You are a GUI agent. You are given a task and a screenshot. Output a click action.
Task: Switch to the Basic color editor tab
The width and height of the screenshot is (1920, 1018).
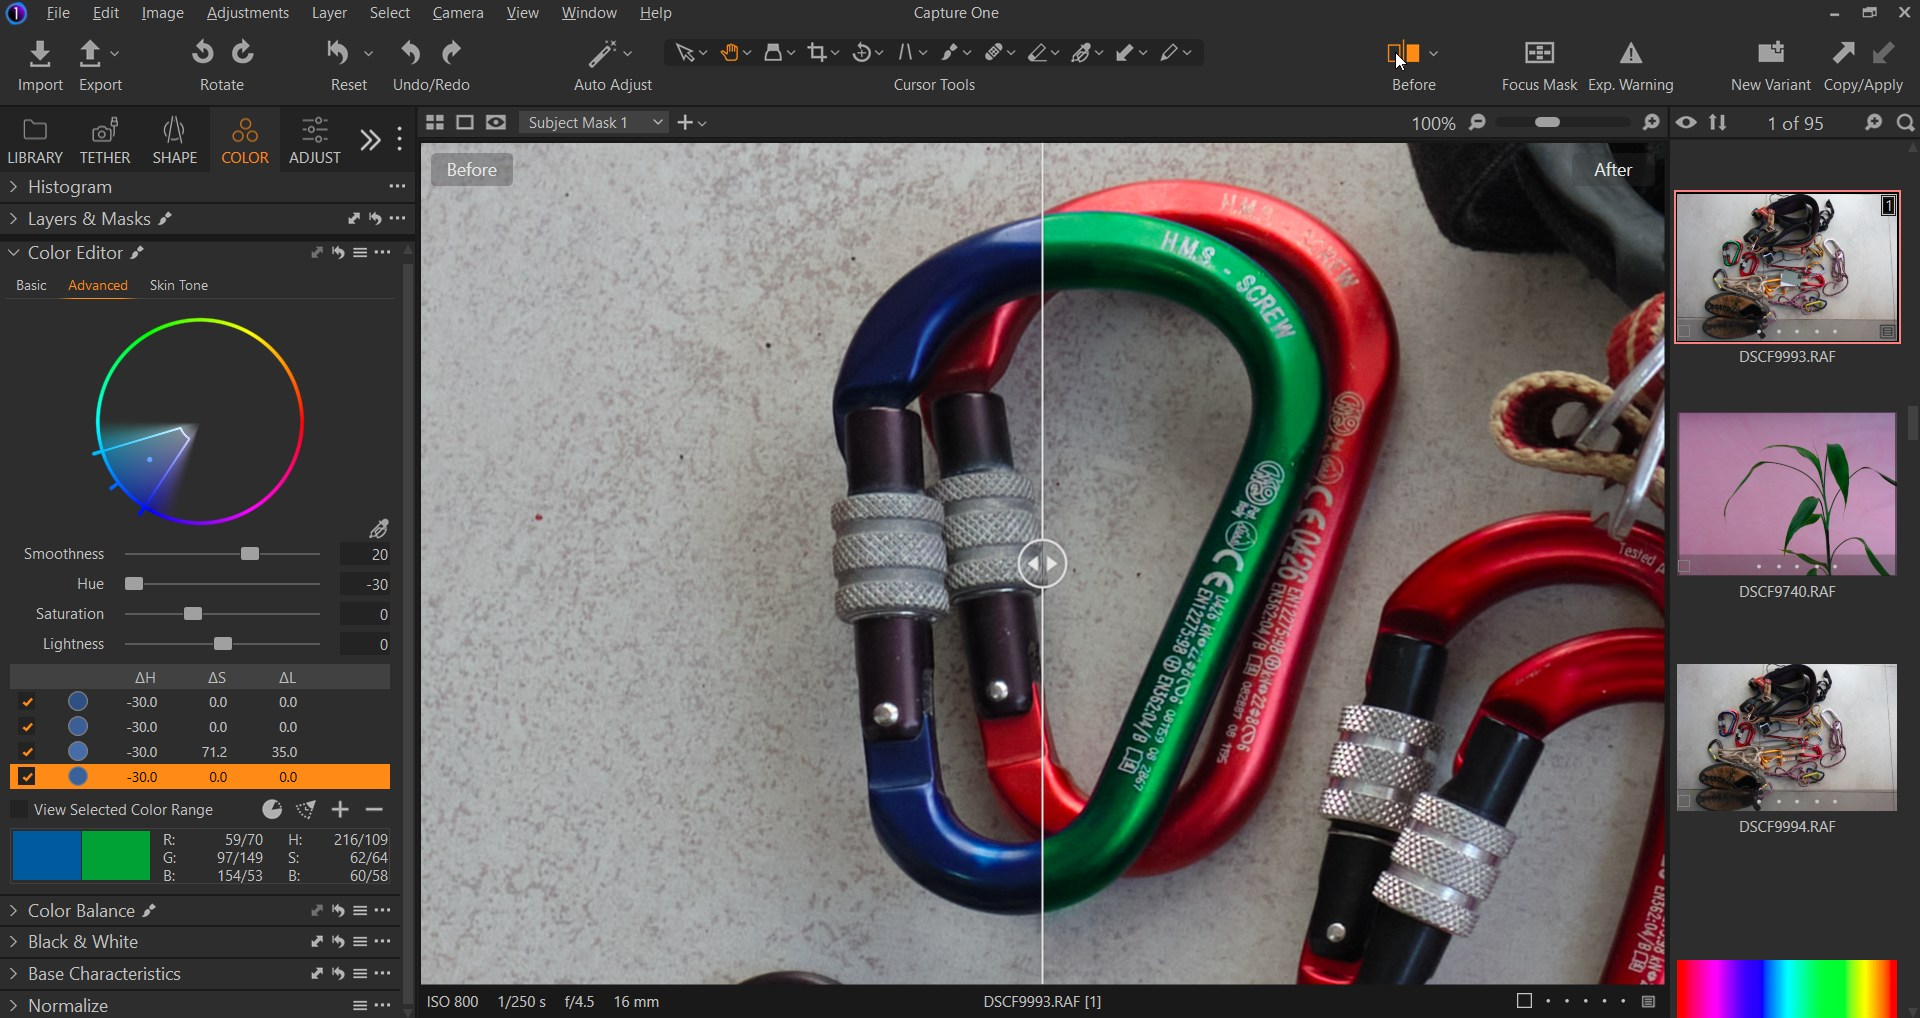click(31, 285)
